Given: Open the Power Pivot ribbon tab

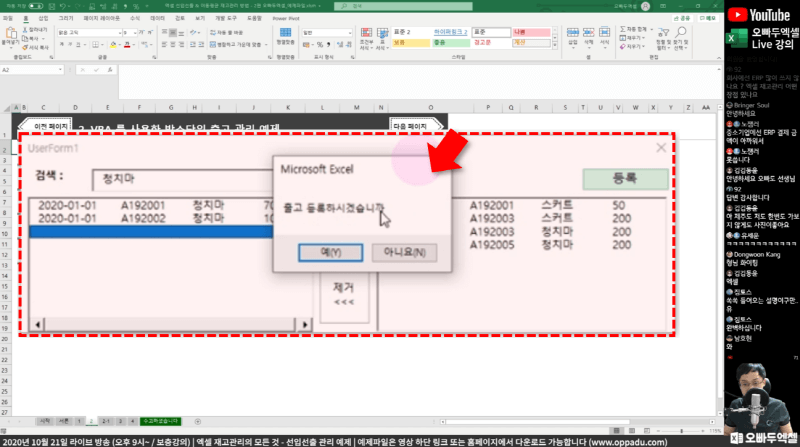Looking at the screenshot, I should [285, 18].
